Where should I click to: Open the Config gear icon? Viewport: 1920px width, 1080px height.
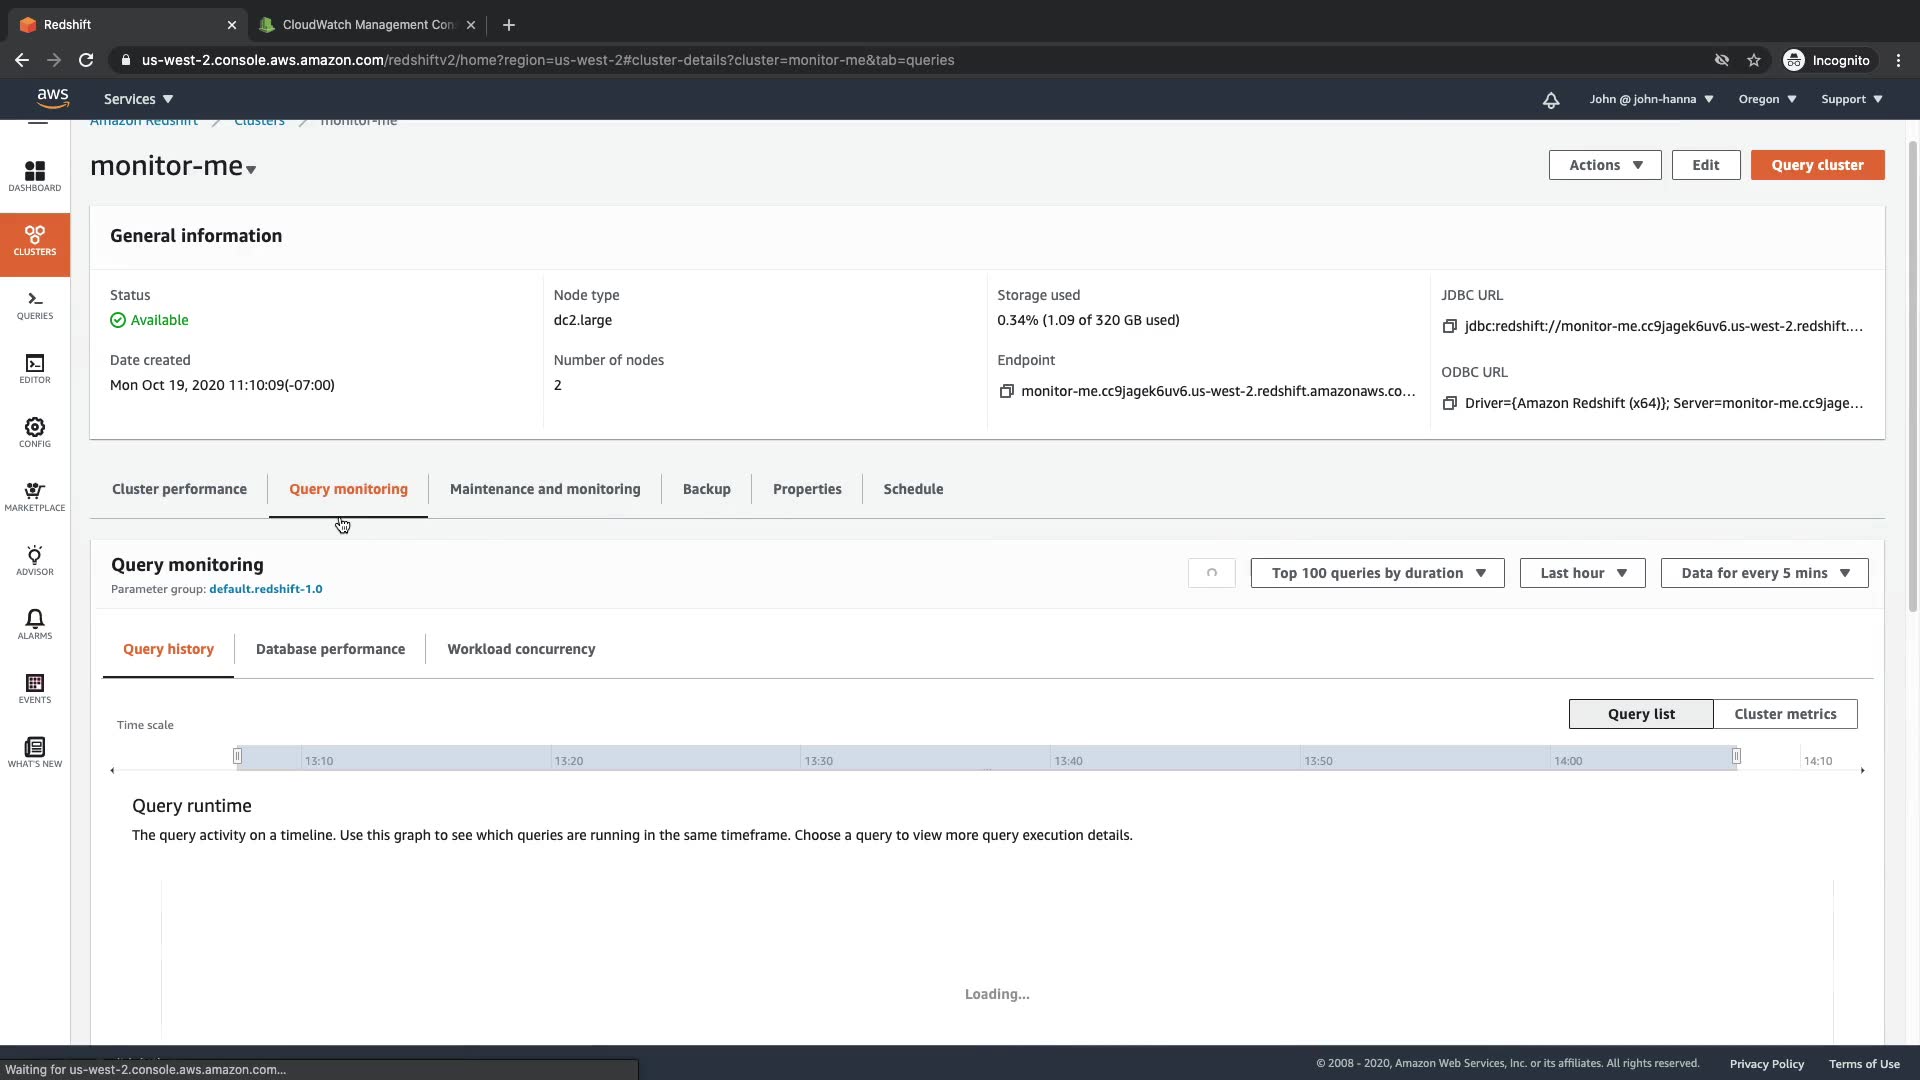coord(35,432)
